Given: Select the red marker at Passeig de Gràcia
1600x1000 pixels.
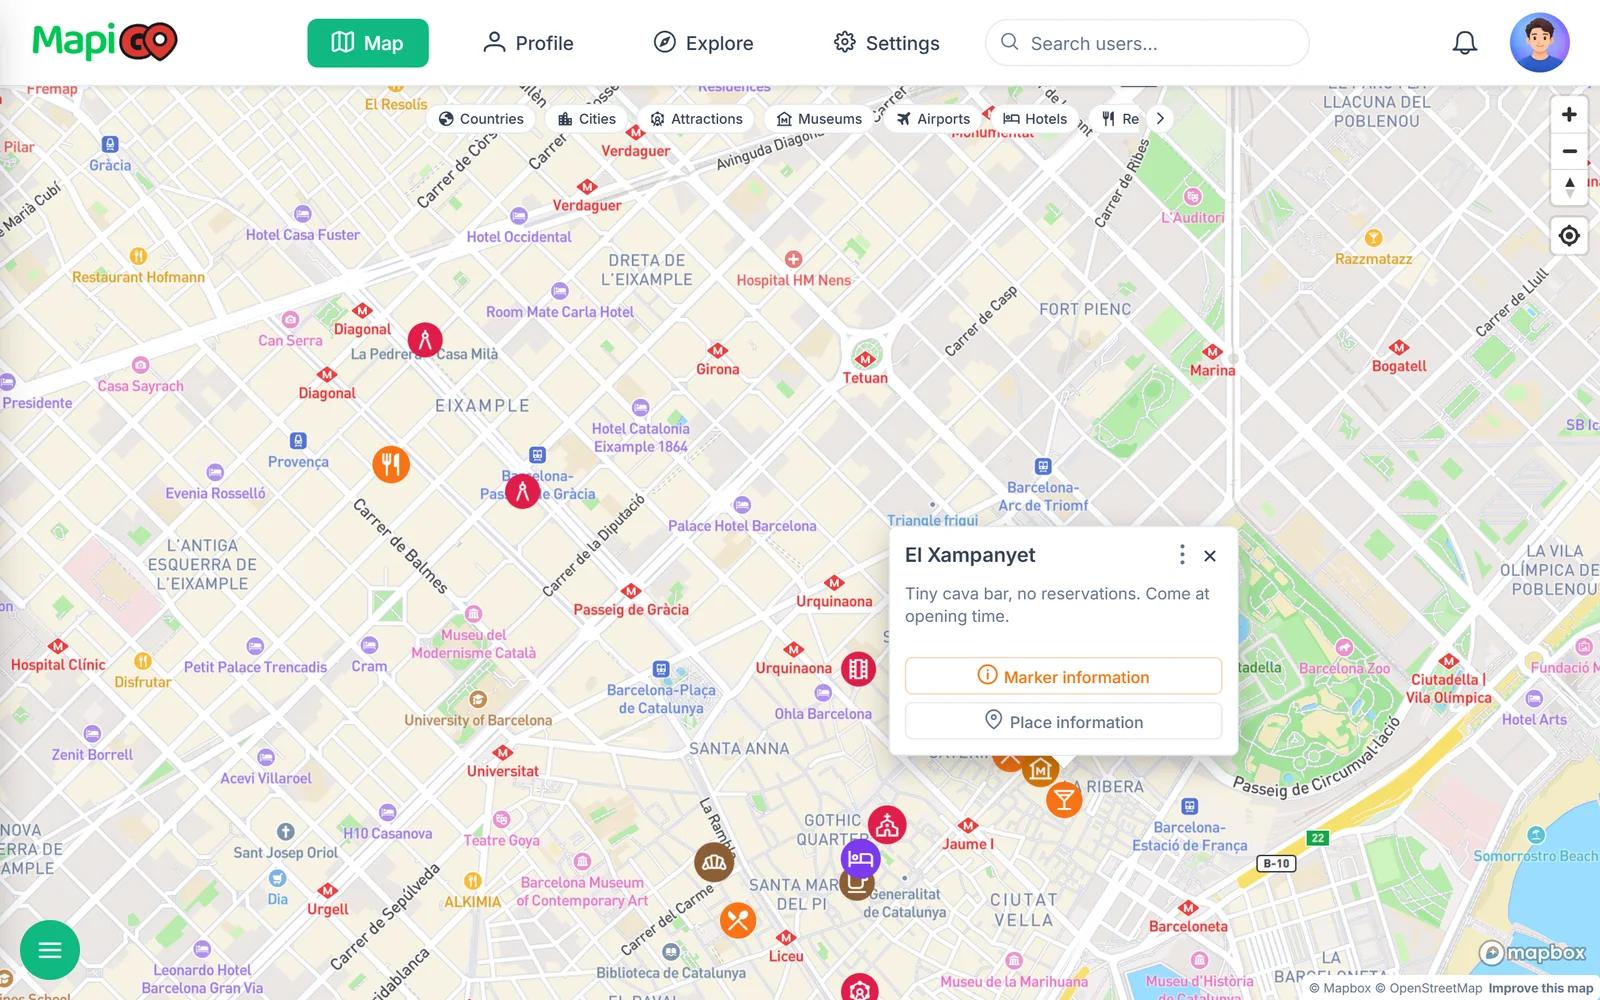Looking at the screenshot, I should coord(522,491).
